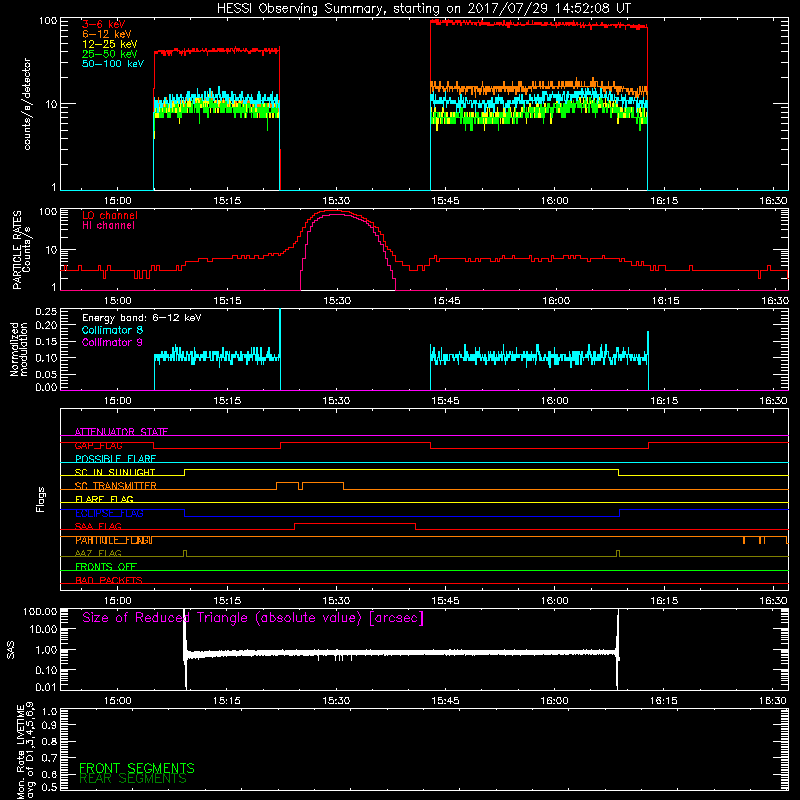Click the SAA_FLAG label
Image resolution: width=800 pixels, height=800 pixels.
[98, 527]
